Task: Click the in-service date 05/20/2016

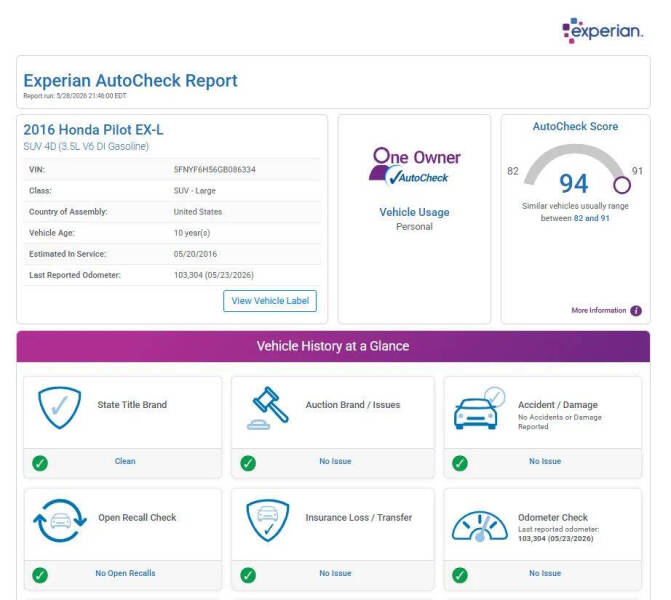Action: (195, 254)
